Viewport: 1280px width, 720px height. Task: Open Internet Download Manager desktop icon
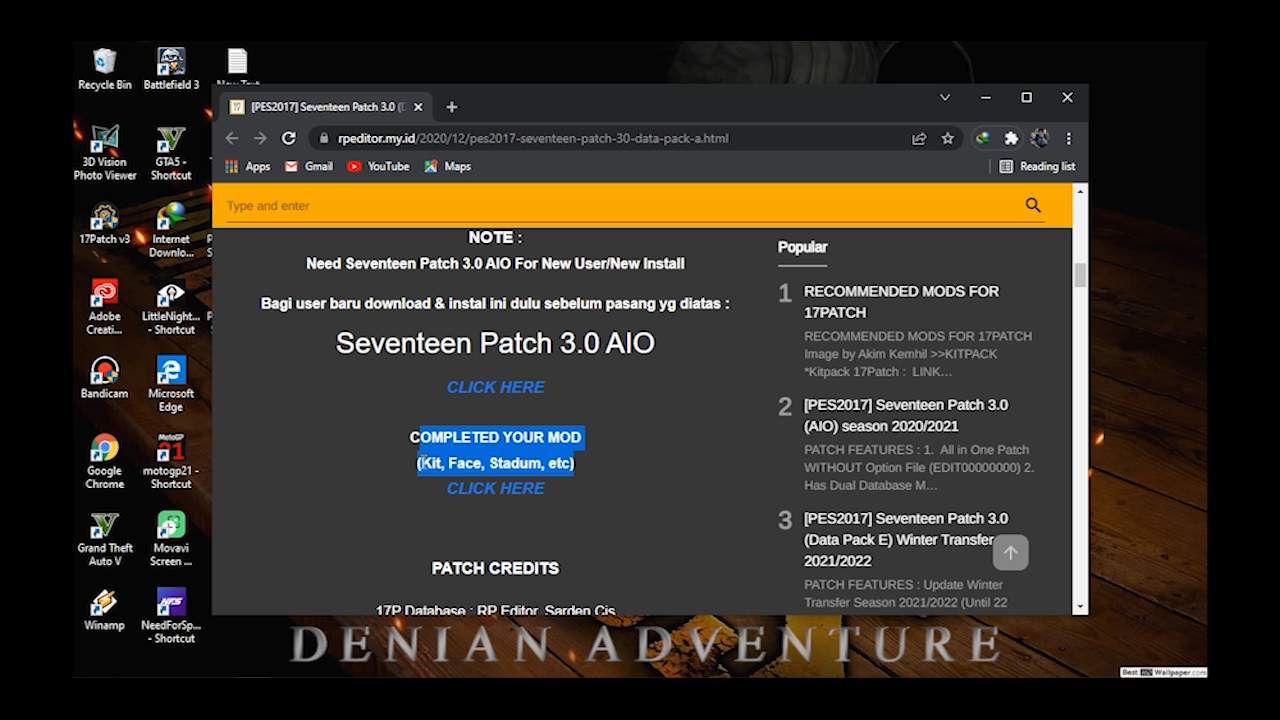click(171, 230)
